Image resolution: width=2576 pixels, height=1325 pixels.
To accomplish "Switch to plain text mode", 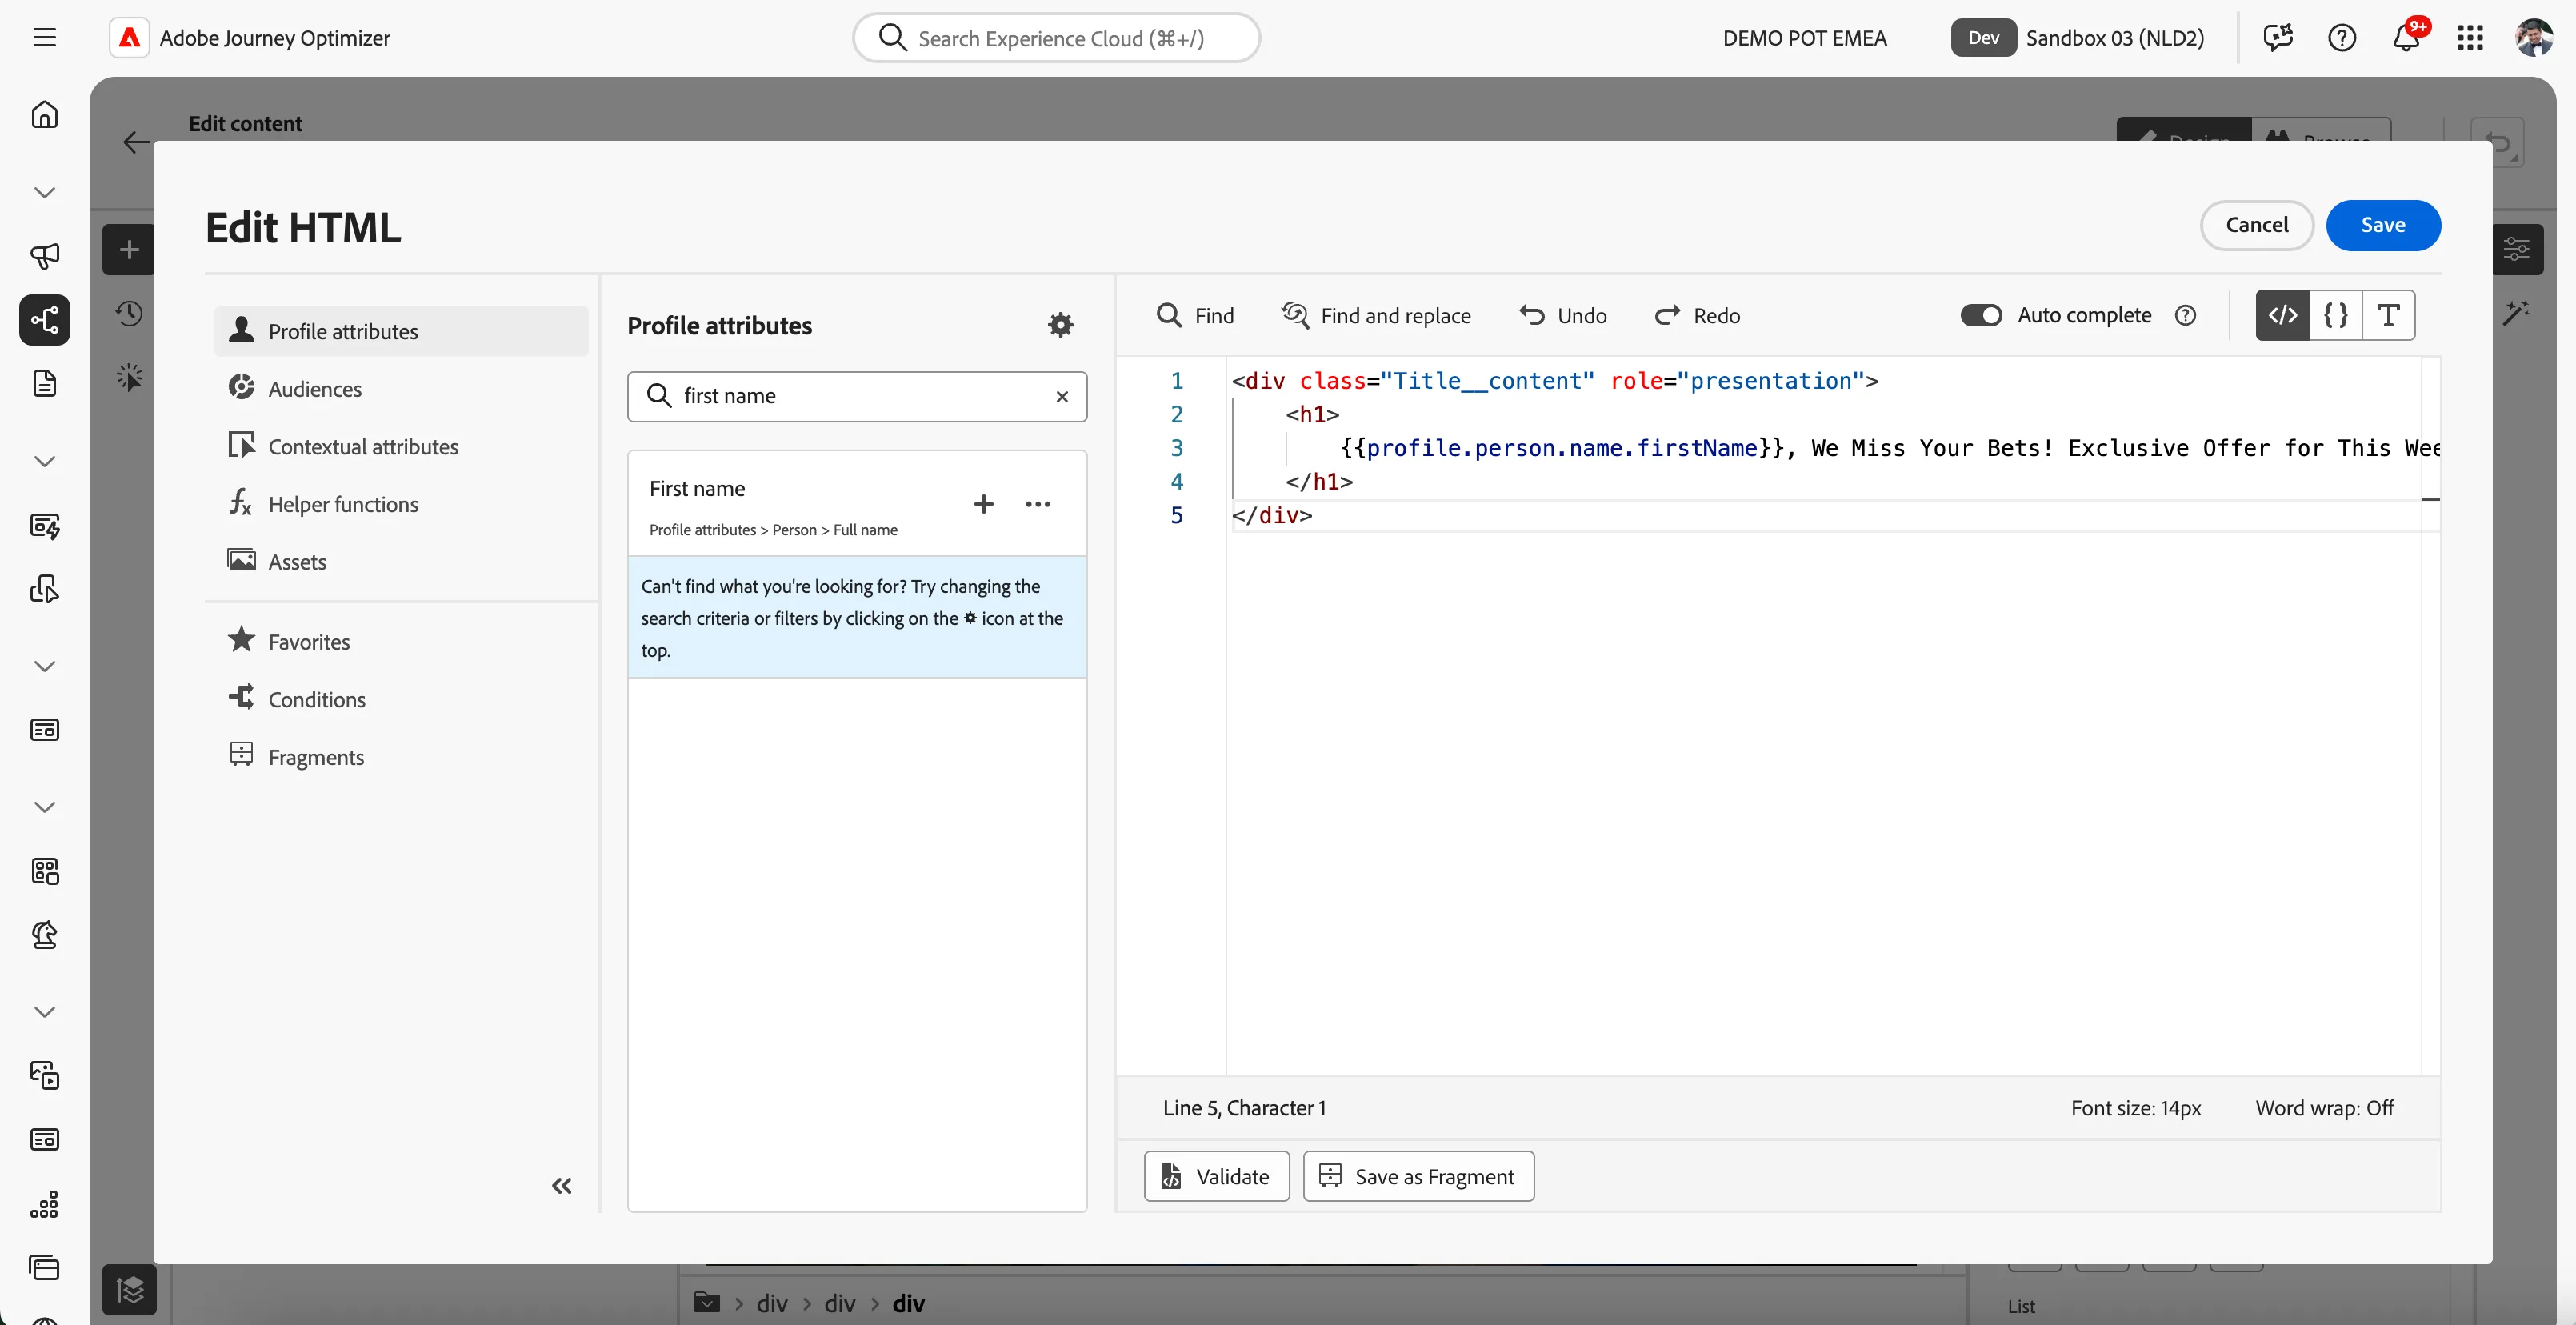I will click(2389, 316).
